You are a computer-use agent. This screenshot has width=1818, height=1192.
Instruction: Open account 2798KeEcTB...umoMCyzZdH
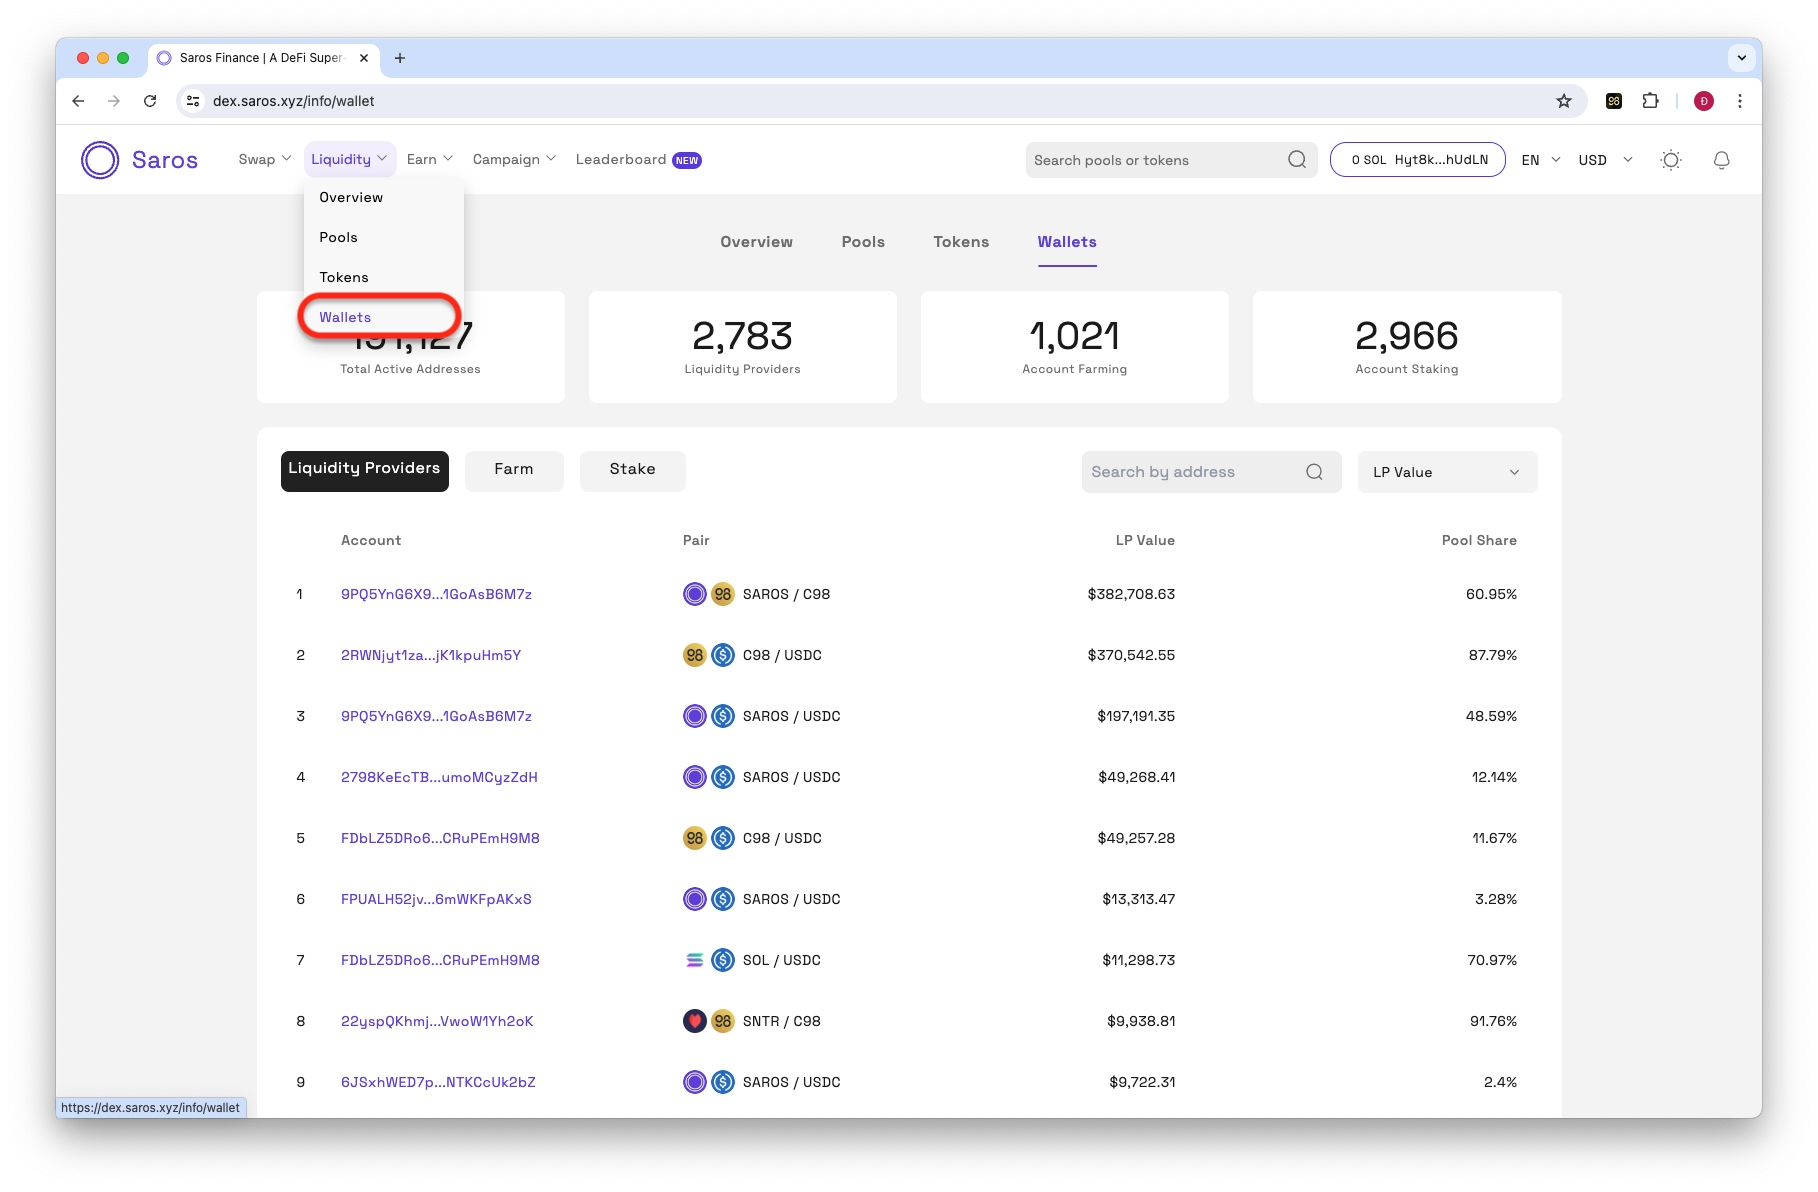(x=439, y=777)
